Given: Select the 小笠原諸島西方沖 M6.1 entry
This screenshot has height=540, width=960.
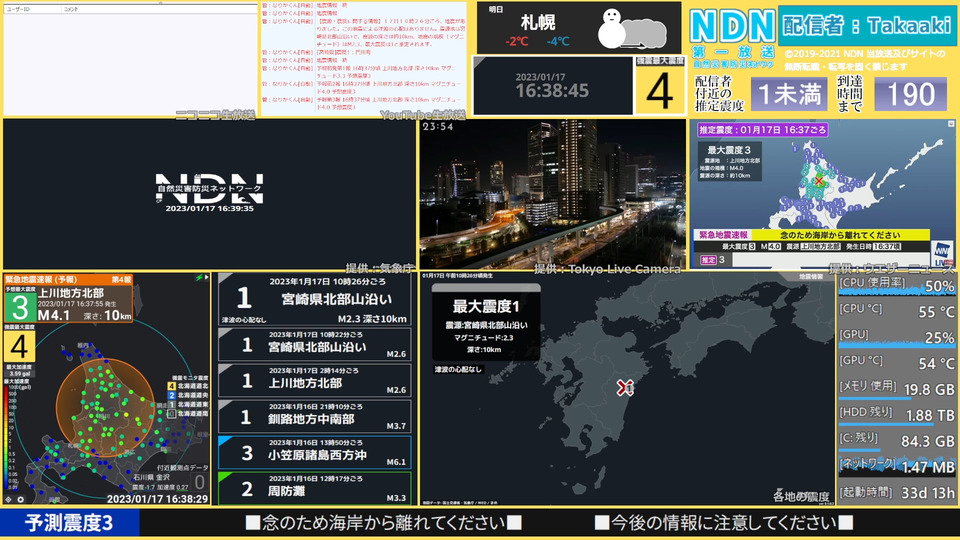Looking at the screenshot, I should click(315, 452).
